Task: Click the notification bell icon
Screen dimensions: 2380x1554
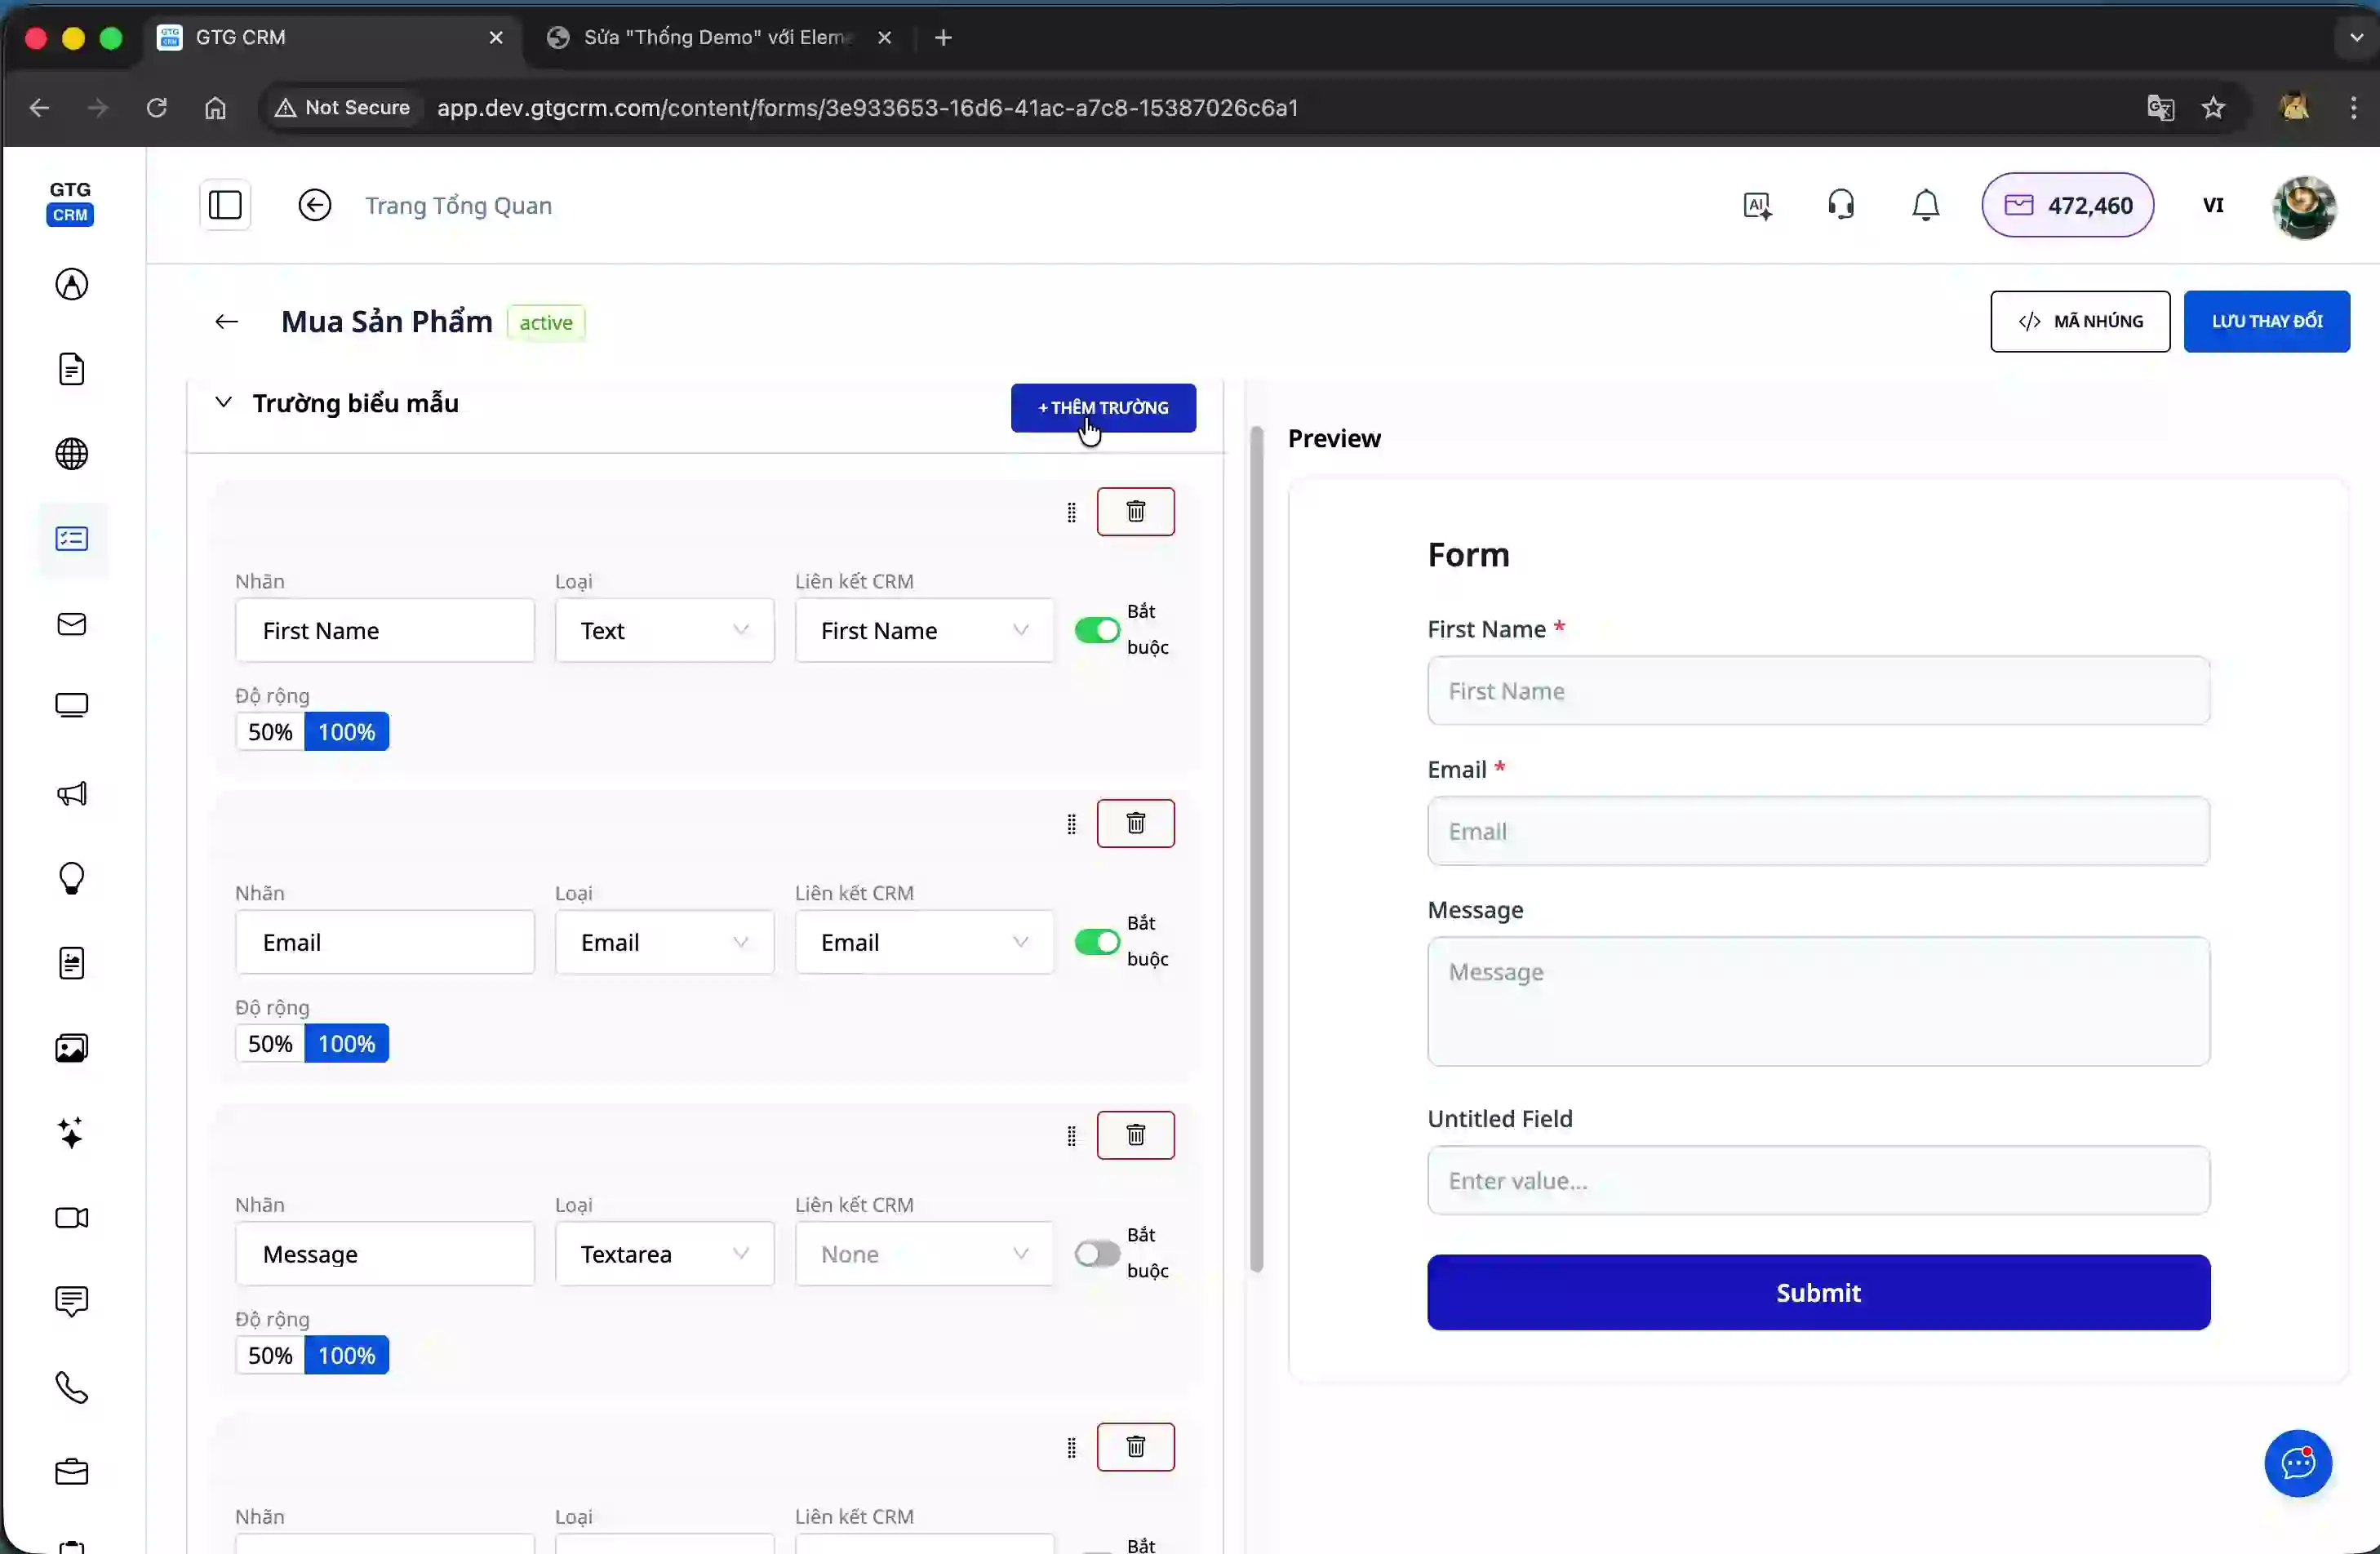Action: 1924,205
